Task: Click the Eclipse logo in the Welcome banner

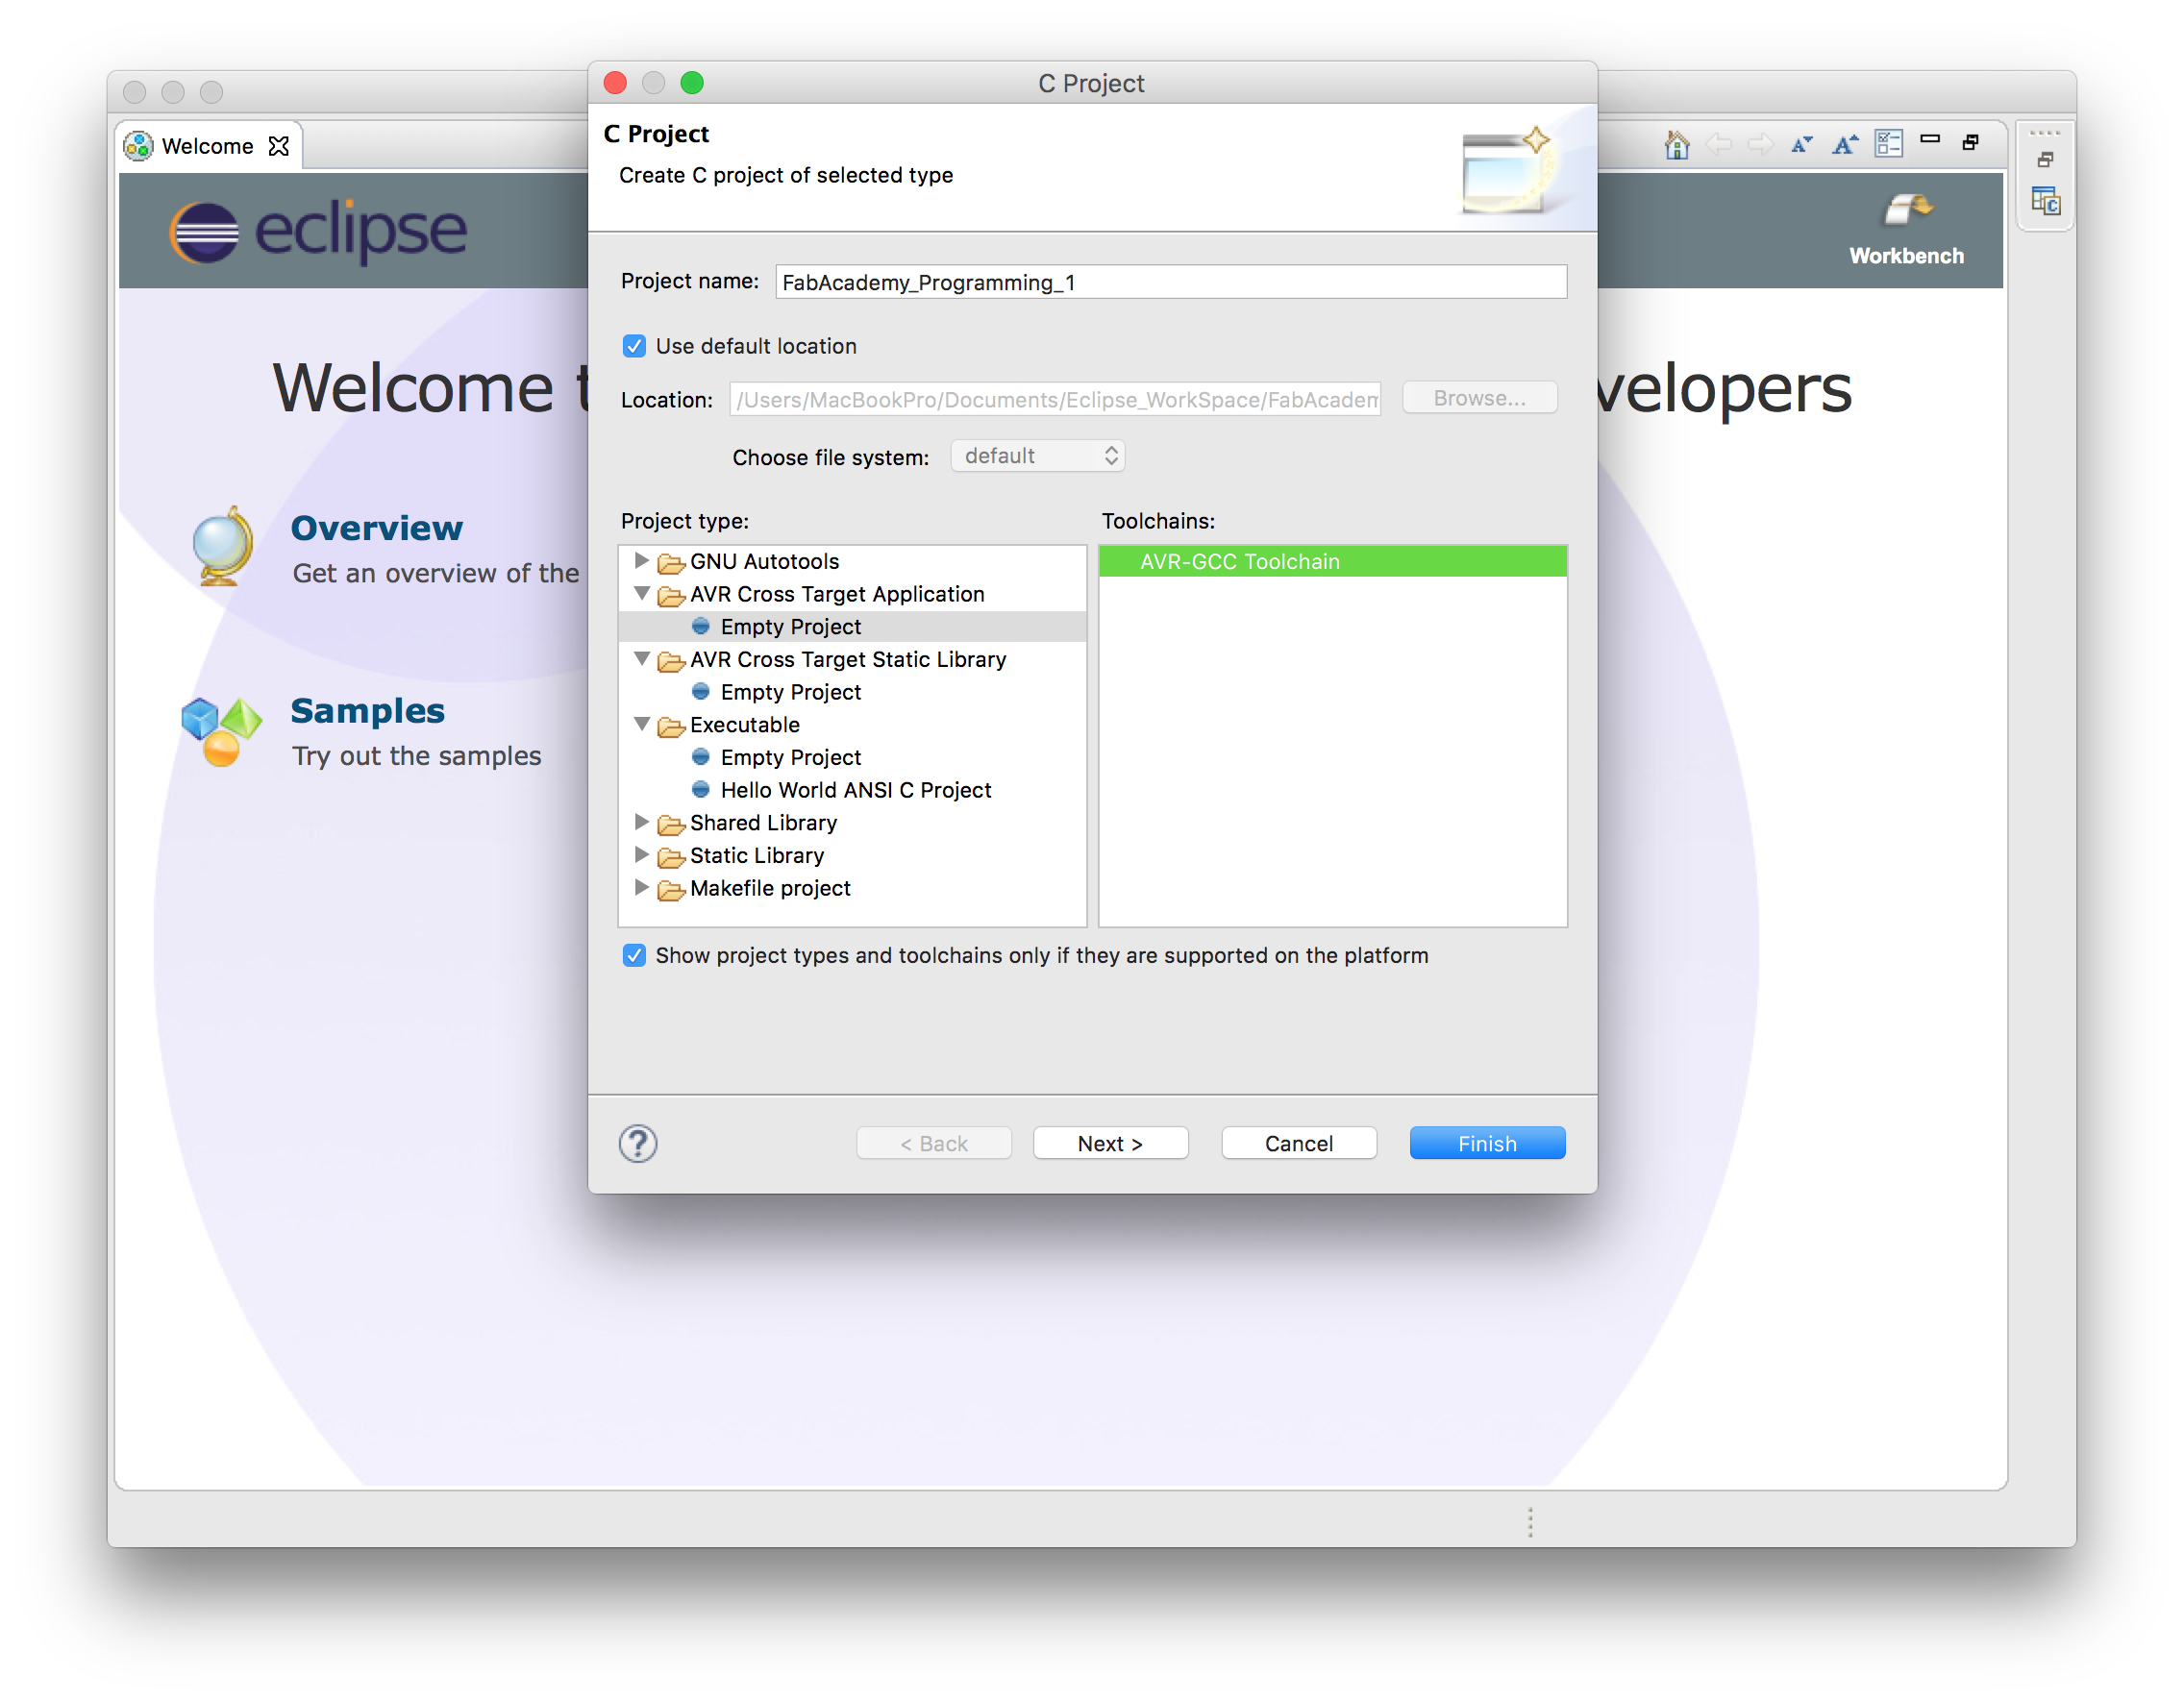Action: click(x=318, y=232)
